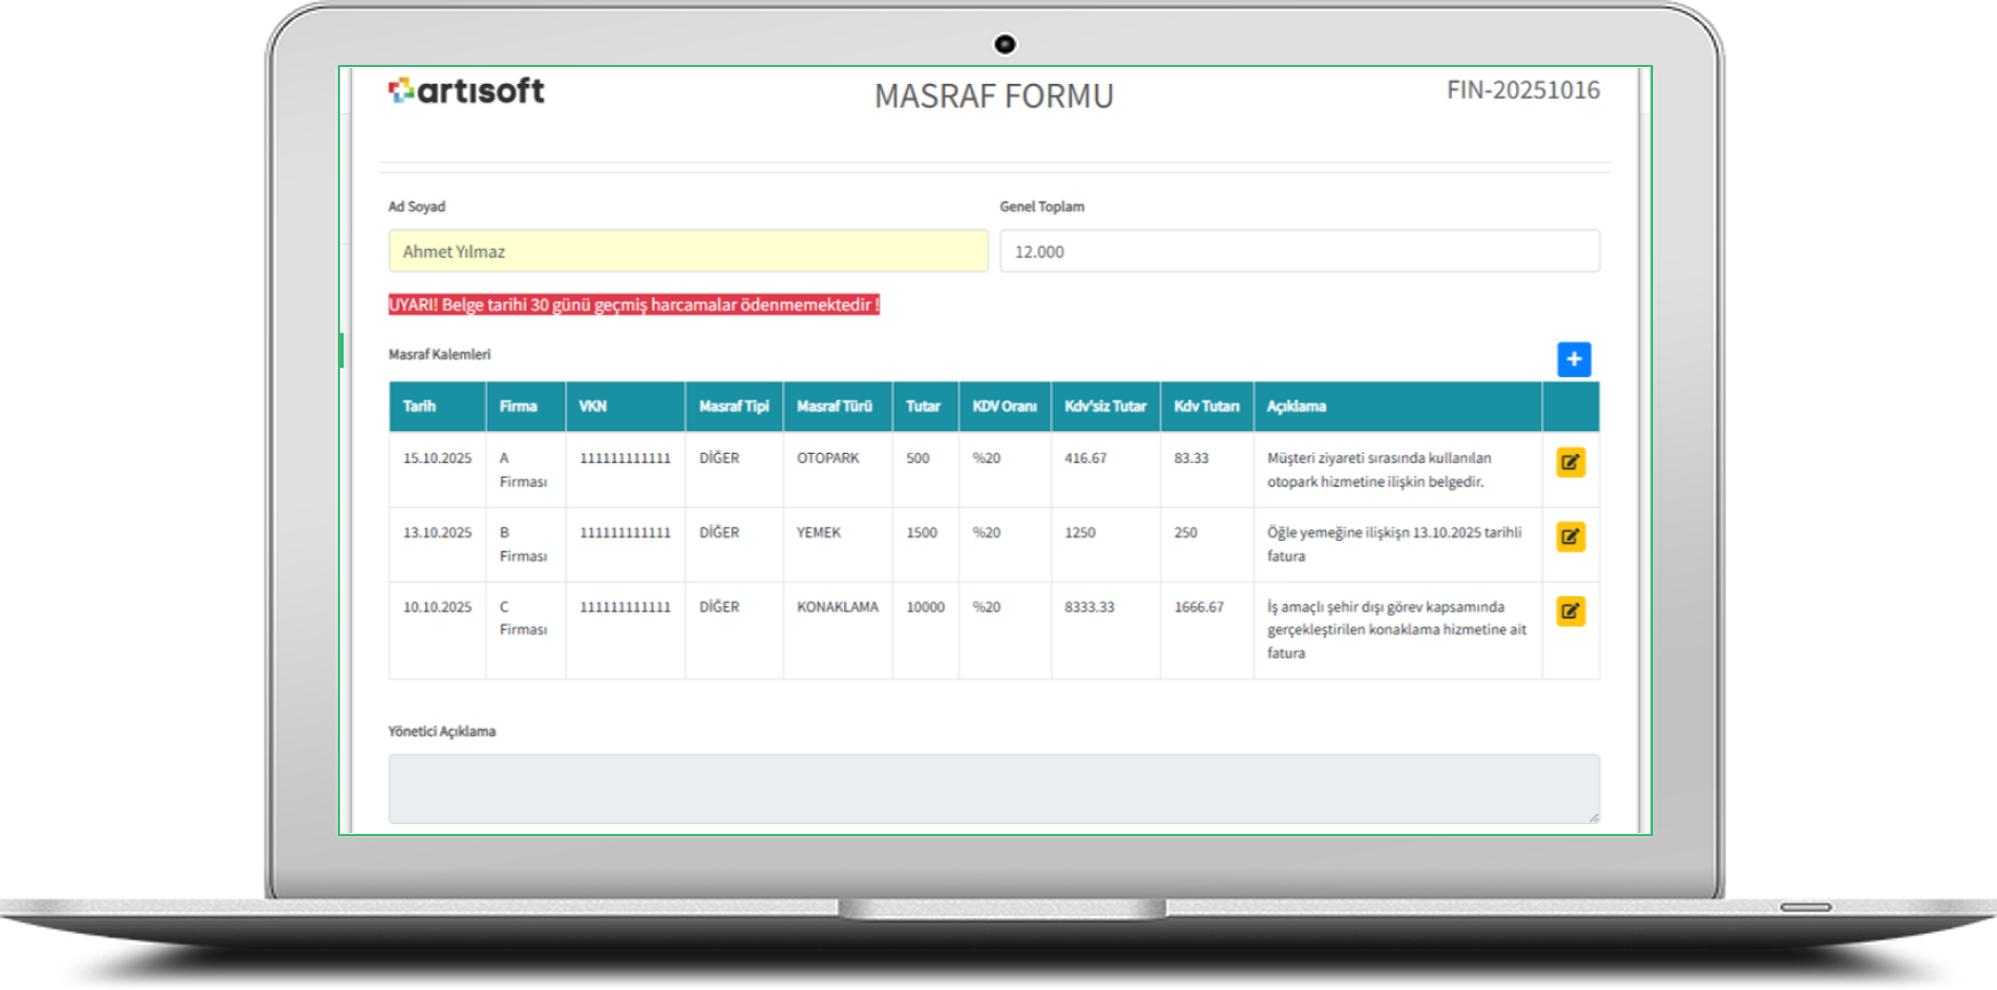Edit the KONAKLAMA expense row
Screen dimensions: 1997x990
point(1570,611)
